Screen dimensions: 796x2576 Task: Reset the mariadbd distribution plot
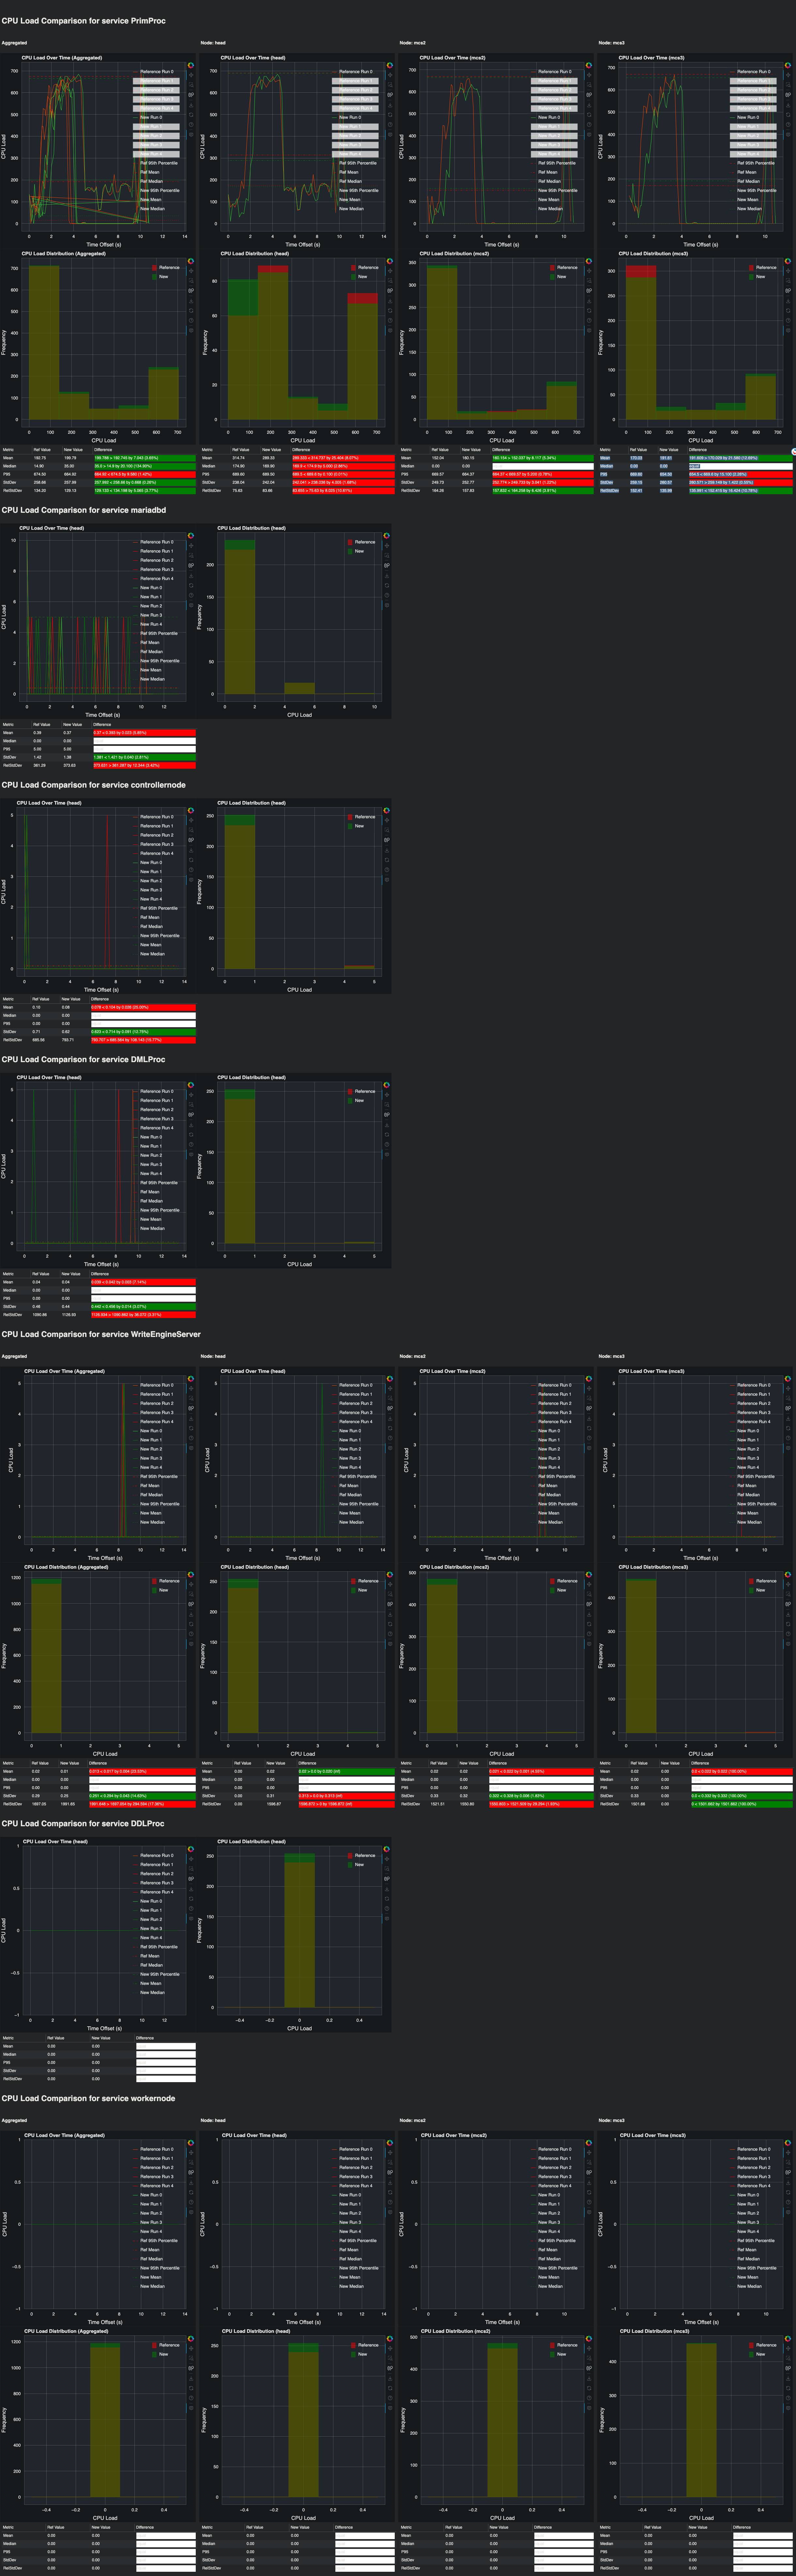click(387, 586)
